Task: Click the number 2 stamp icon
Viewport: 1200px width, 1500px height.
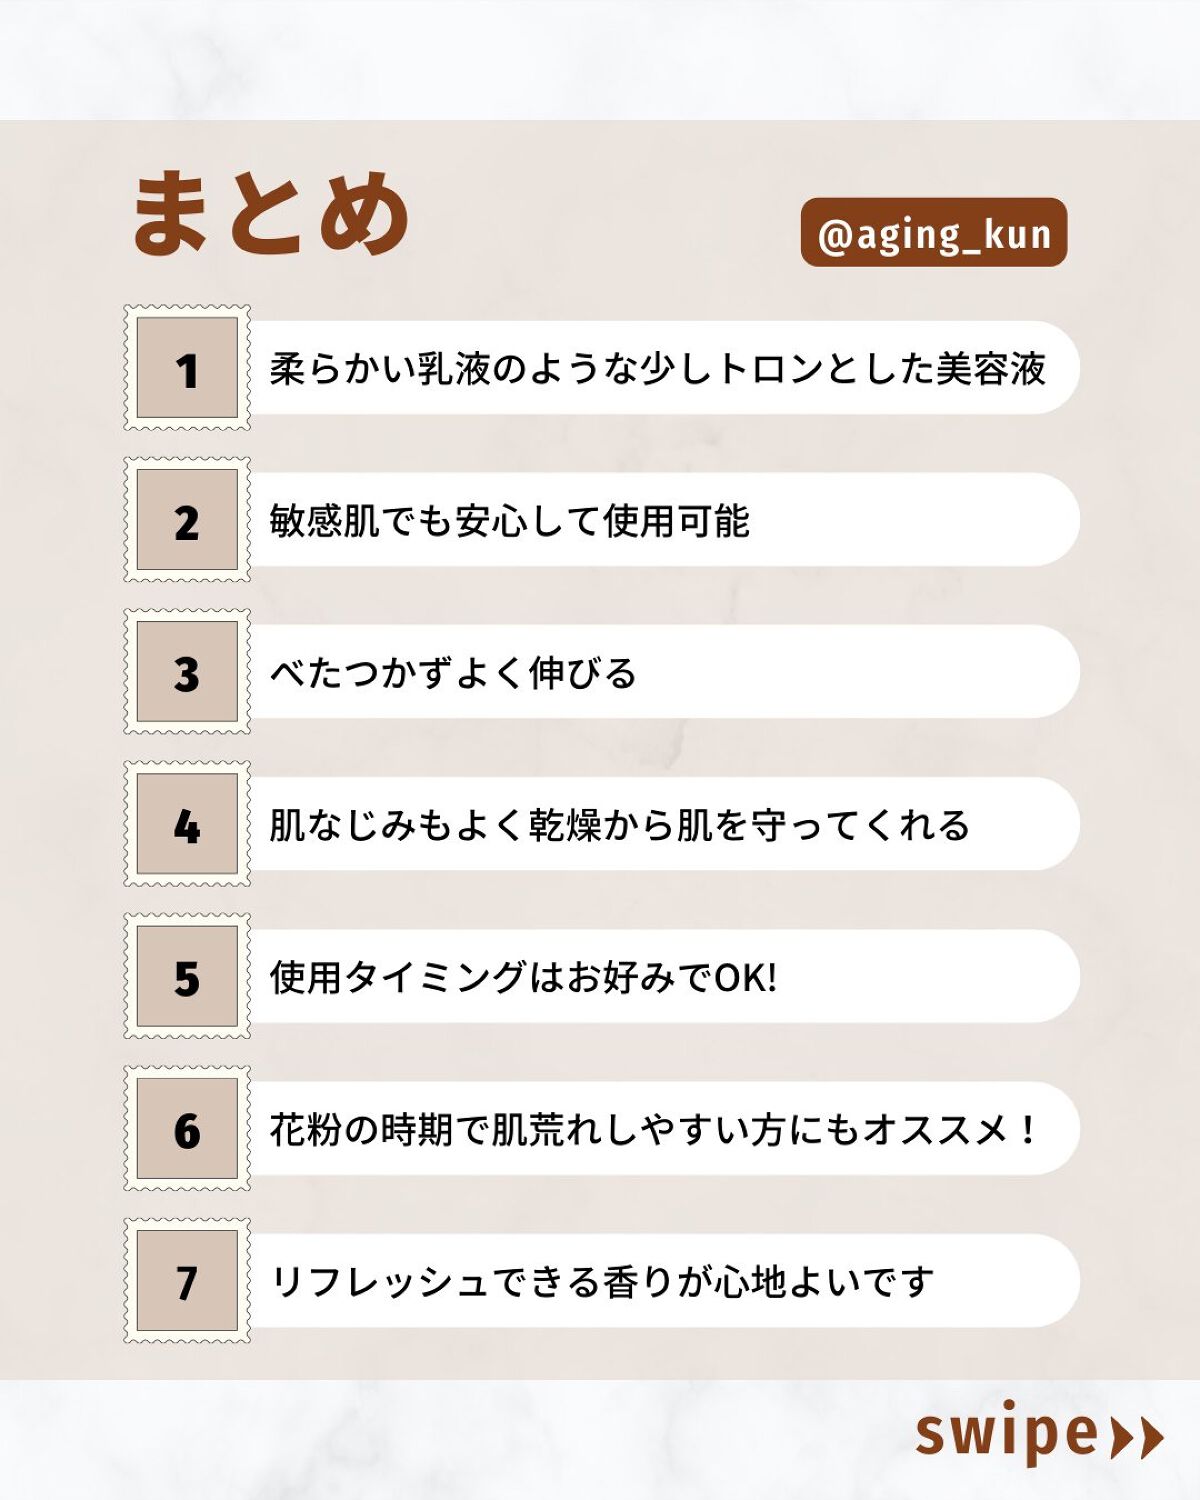Action: click(187, 520)
